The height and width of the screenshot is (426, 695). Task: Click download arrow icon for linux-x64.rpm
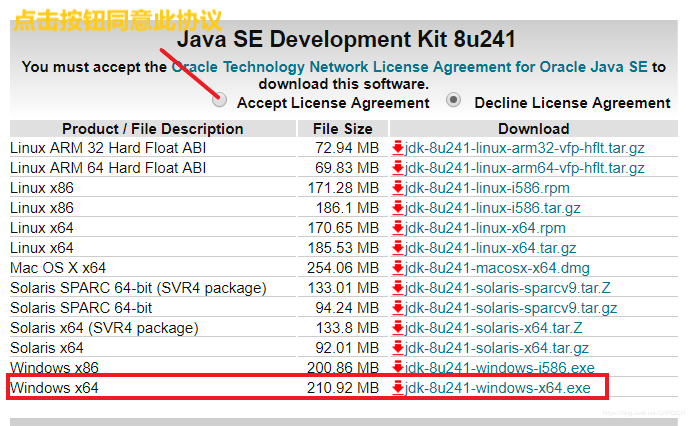pyautogui.click(x=398, y=227)
